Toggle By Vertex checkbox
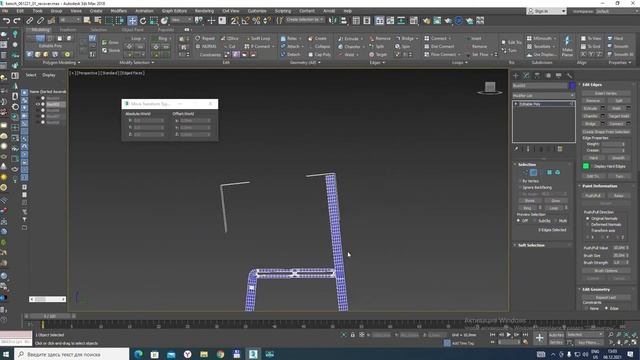Viewport: 640px width, 360px height. pyautogui.click(x=520, y=181)
